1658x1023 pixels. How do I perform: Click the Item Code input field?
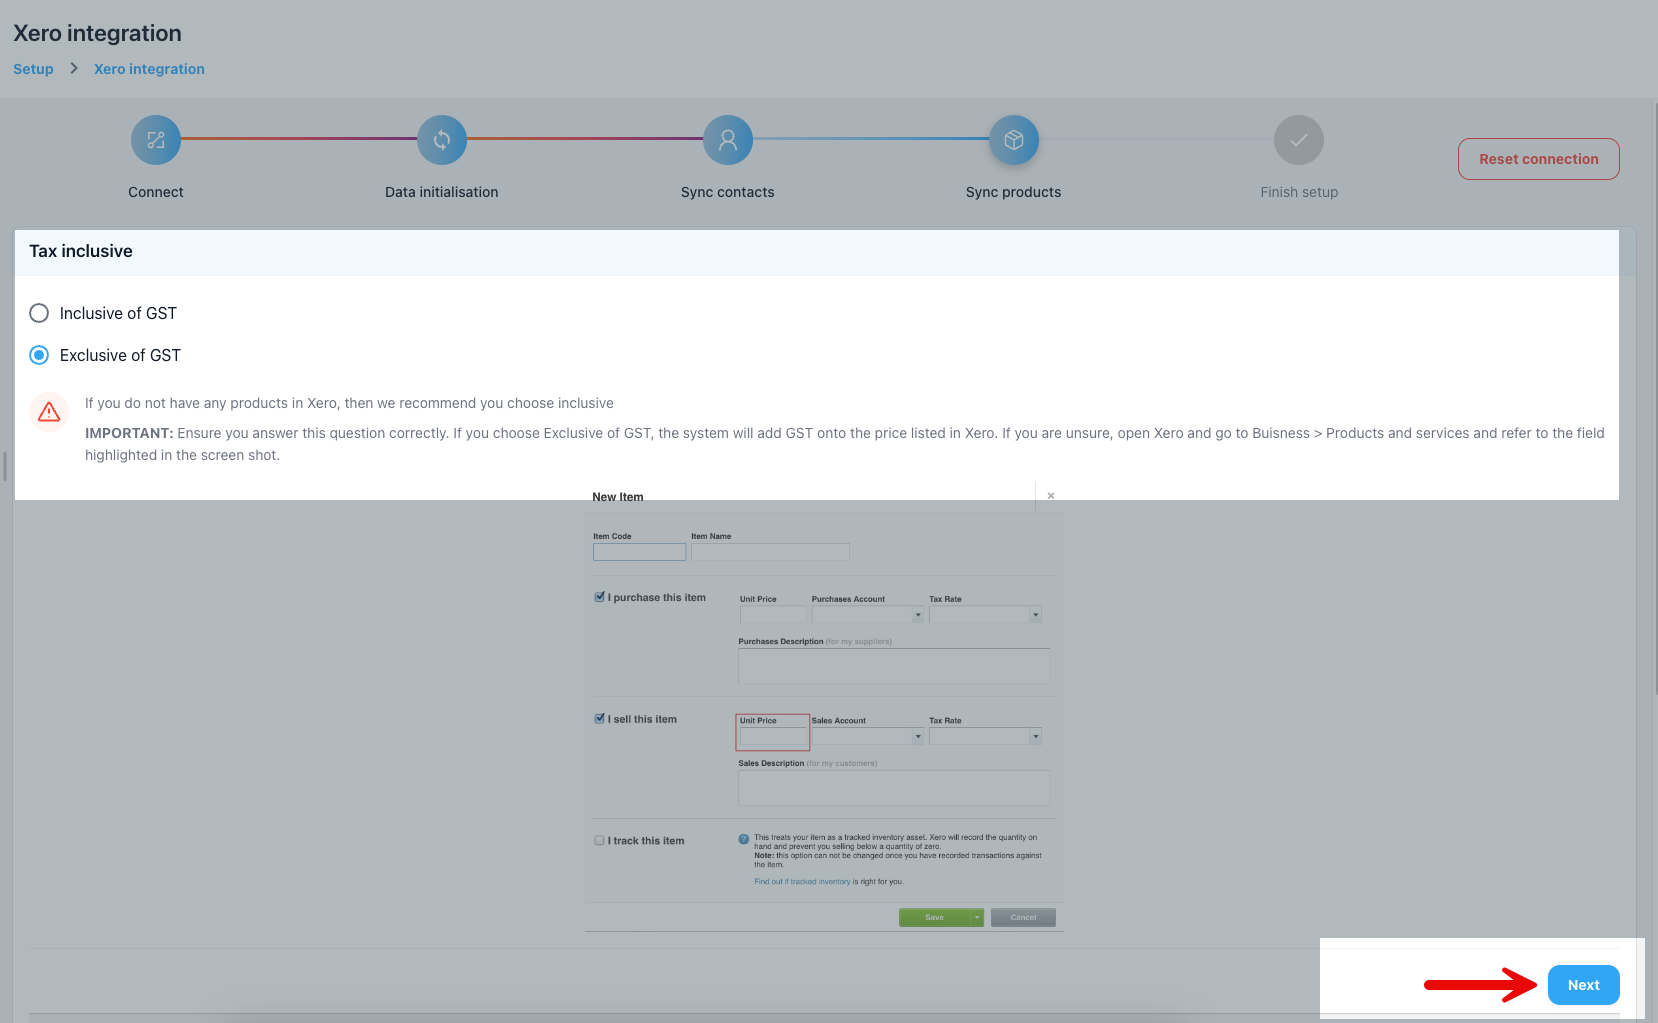pyautogui.click(x=640, y=552)
